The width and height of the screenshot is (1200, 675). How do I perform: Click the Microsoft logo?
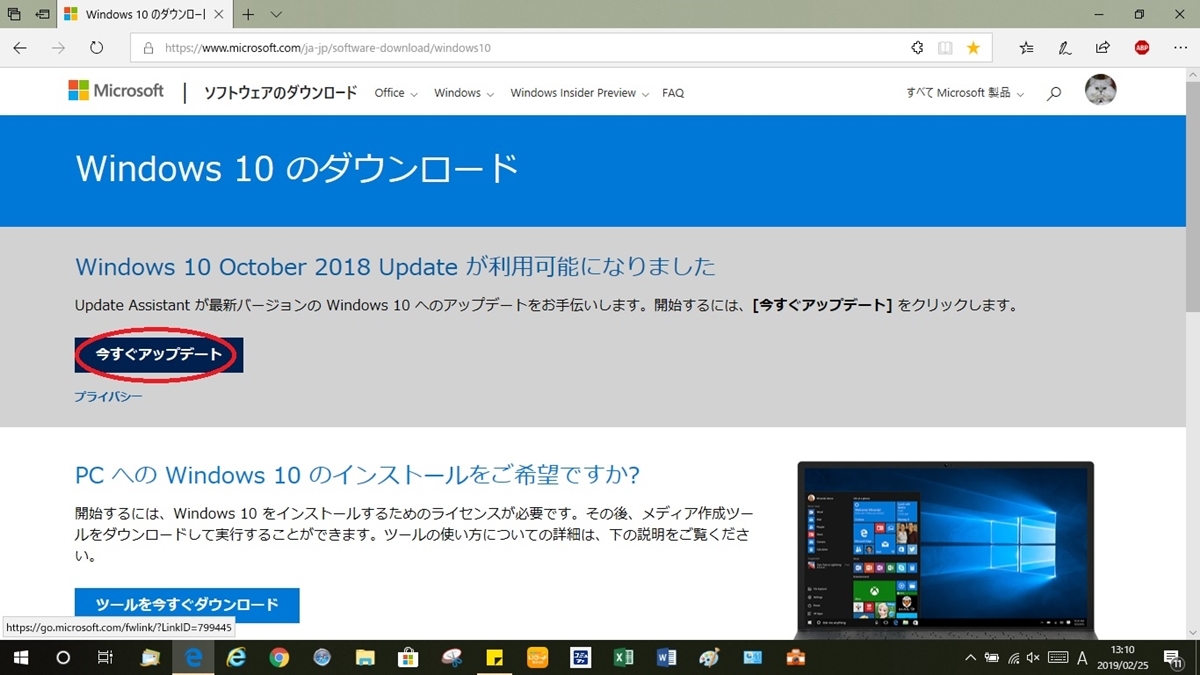pyautogui.click(x=116, y=91)
